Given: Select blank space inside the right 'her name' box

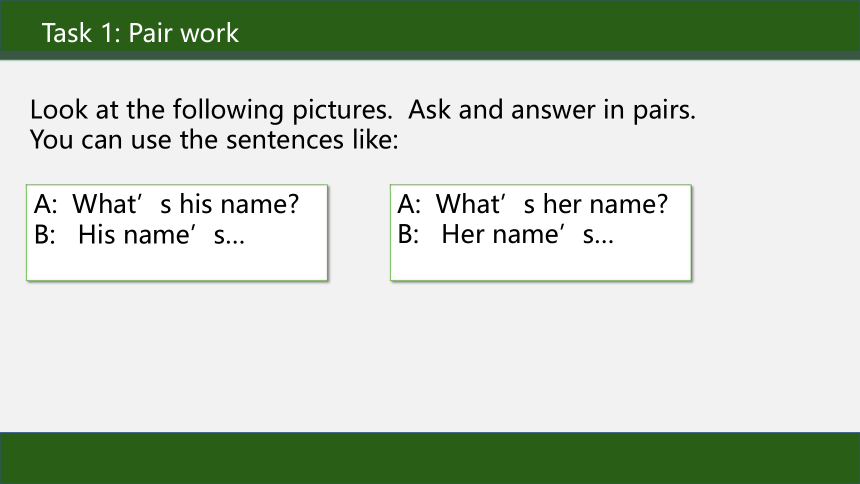Looking at the screenshot, I should tap(540, 264).
